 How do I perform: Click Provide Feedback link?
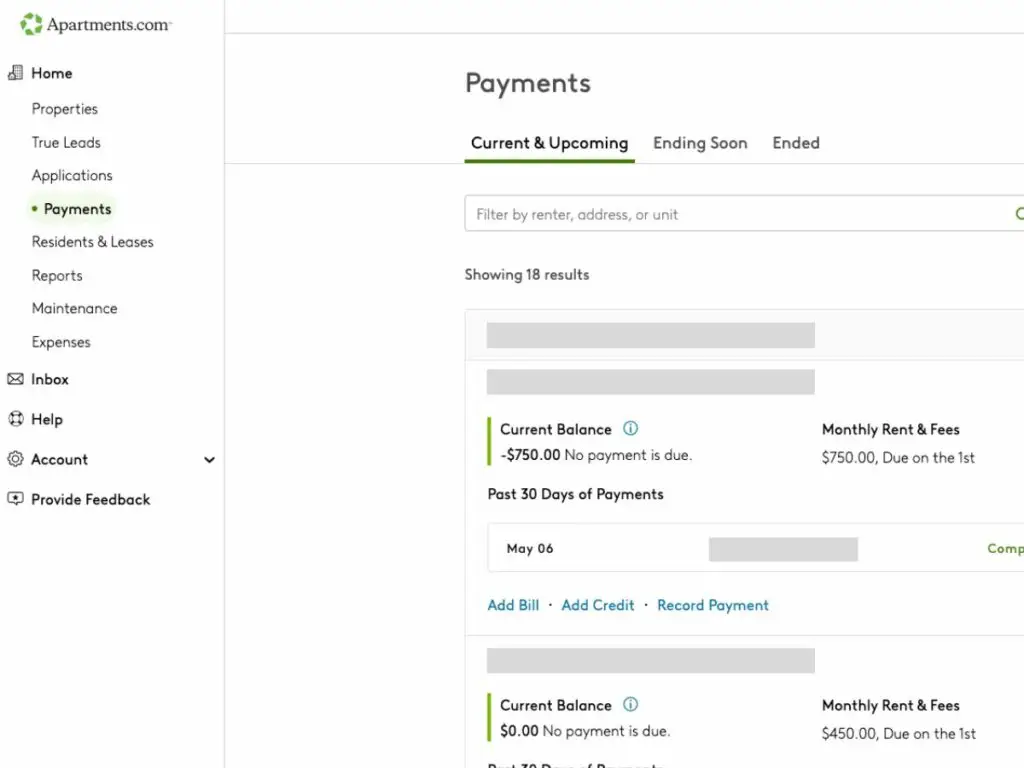coord(91,500)
